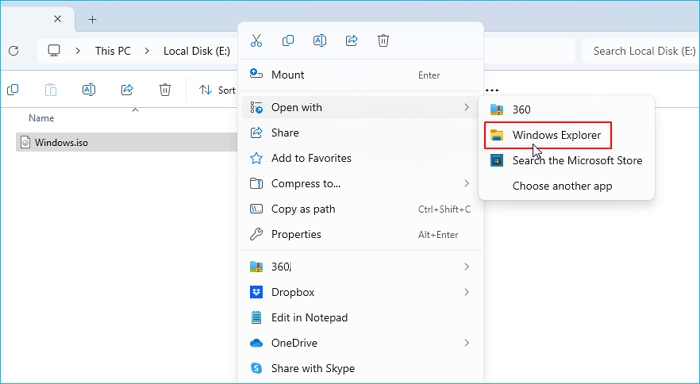Screen dimensions: 700x384
Task: Click the Rename icon in context menu
Action: click(x=320, y=41)
